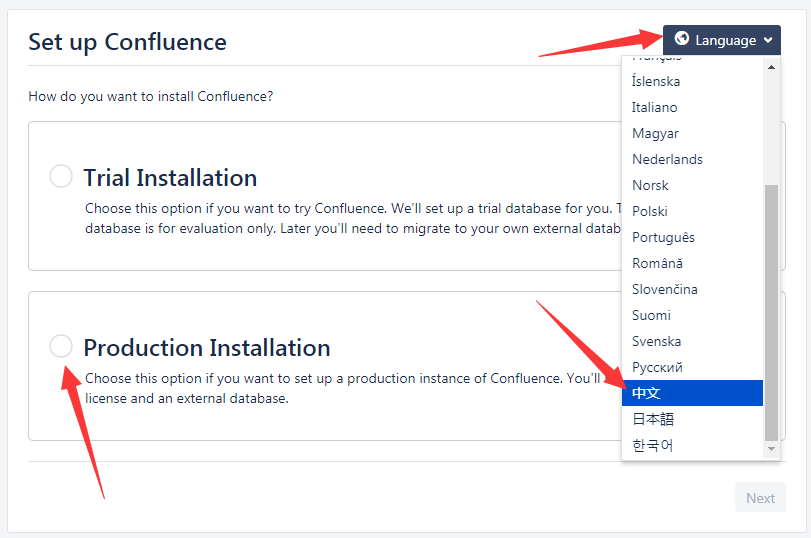Choose Suomi from the language list
Viewport: 811px width, 538px height.
[692, 315]
